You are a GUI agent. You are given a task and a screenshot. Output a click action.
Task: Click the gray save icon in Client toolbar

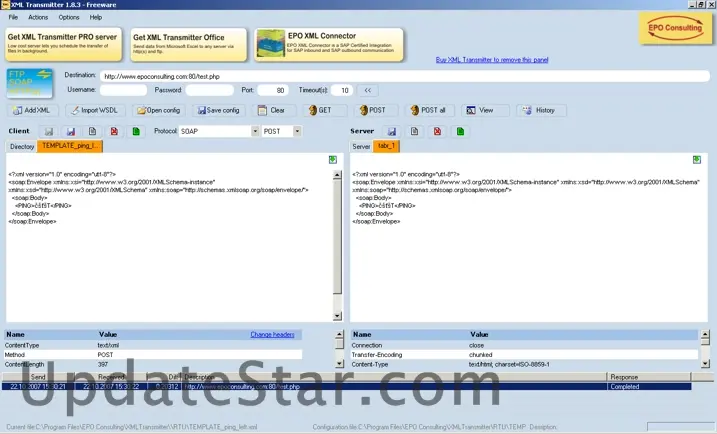point(48,132)
